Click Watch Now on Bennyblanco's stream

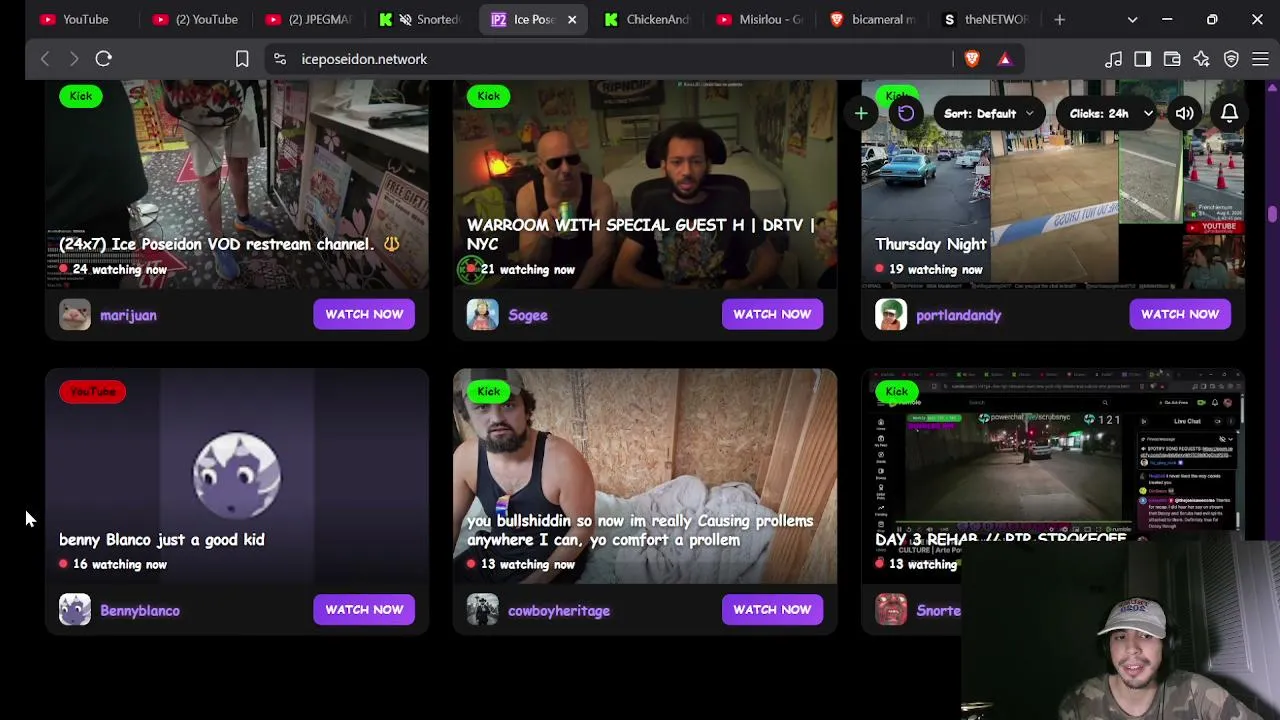(364, 609)
